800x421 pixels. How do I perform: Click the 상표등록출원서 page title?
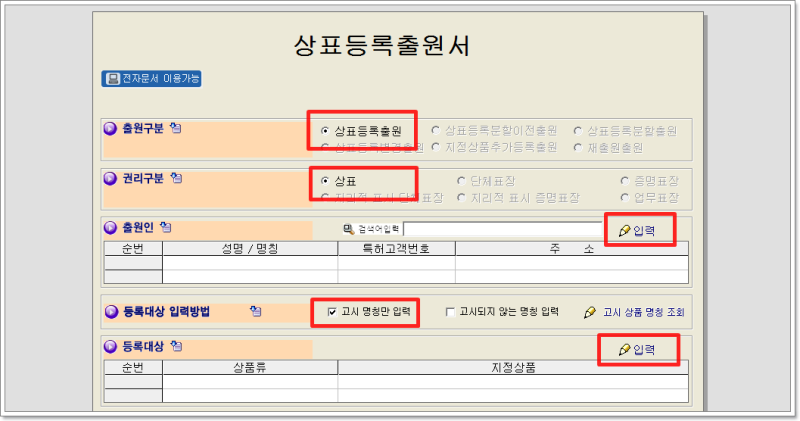[382, 45]
